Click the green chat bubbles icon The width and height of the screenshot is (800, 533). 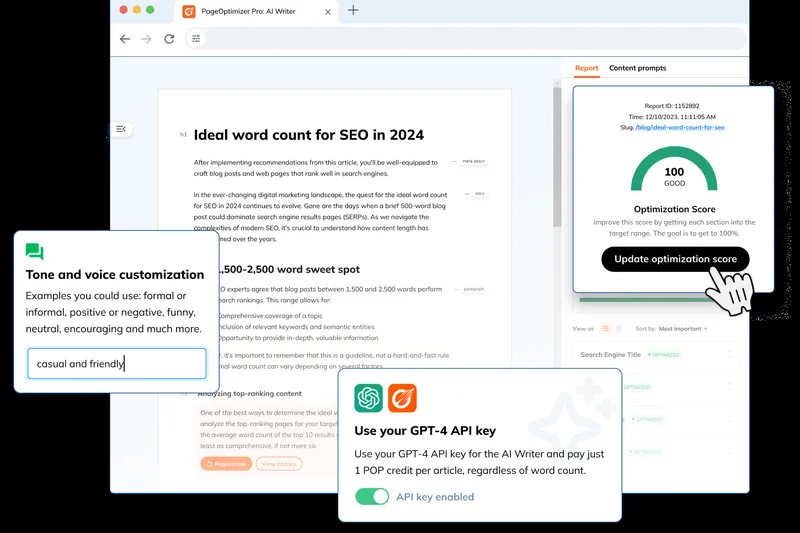tap(35, 251)
